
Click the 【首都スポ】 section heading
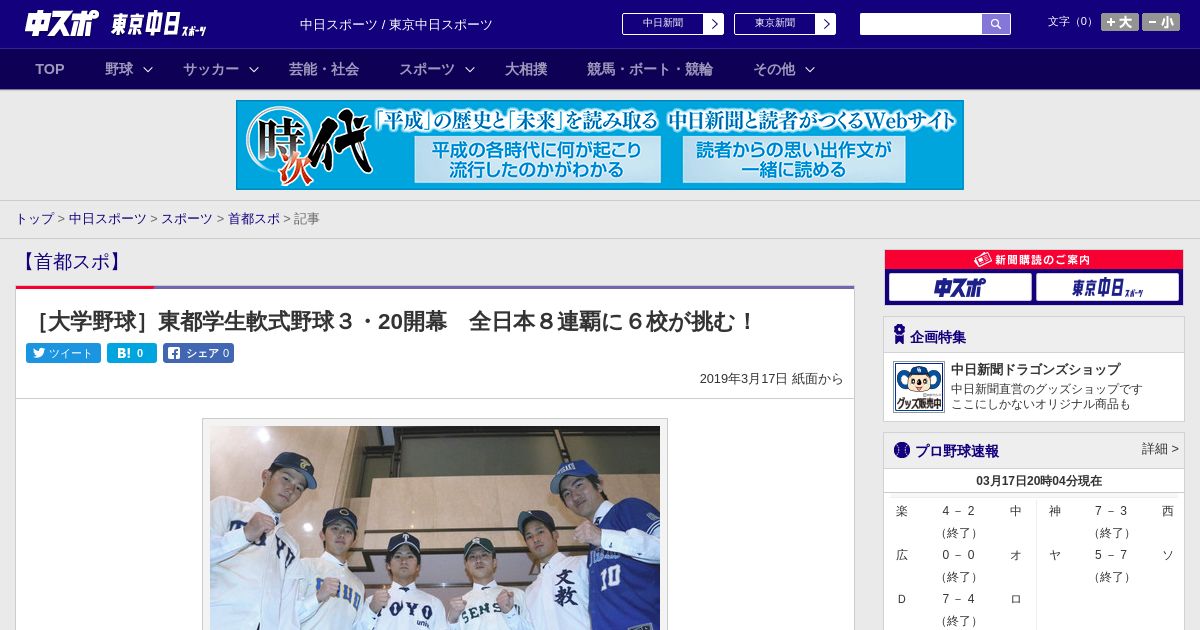click(71, 262)
